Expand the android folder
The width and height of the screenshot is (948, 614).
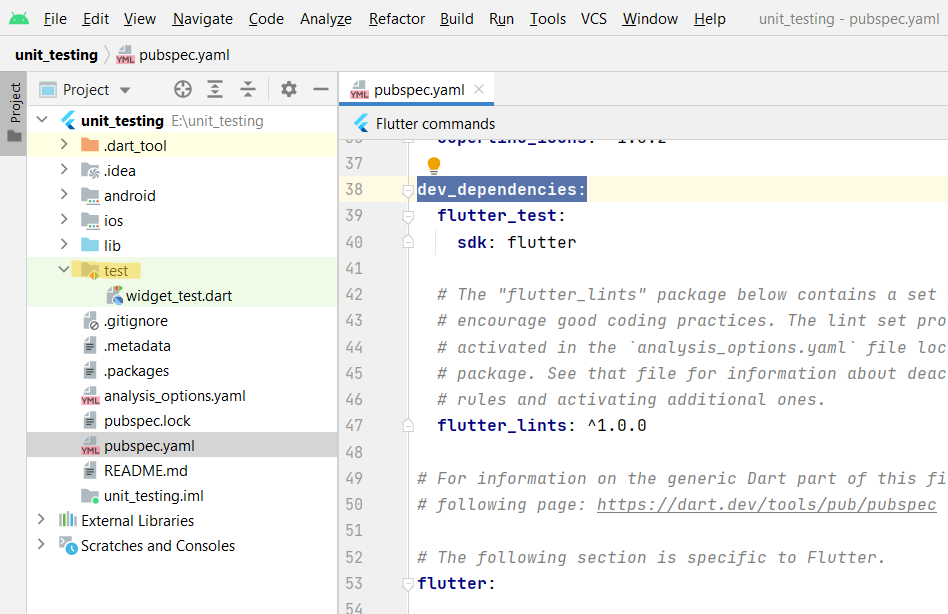click(63, 195)
